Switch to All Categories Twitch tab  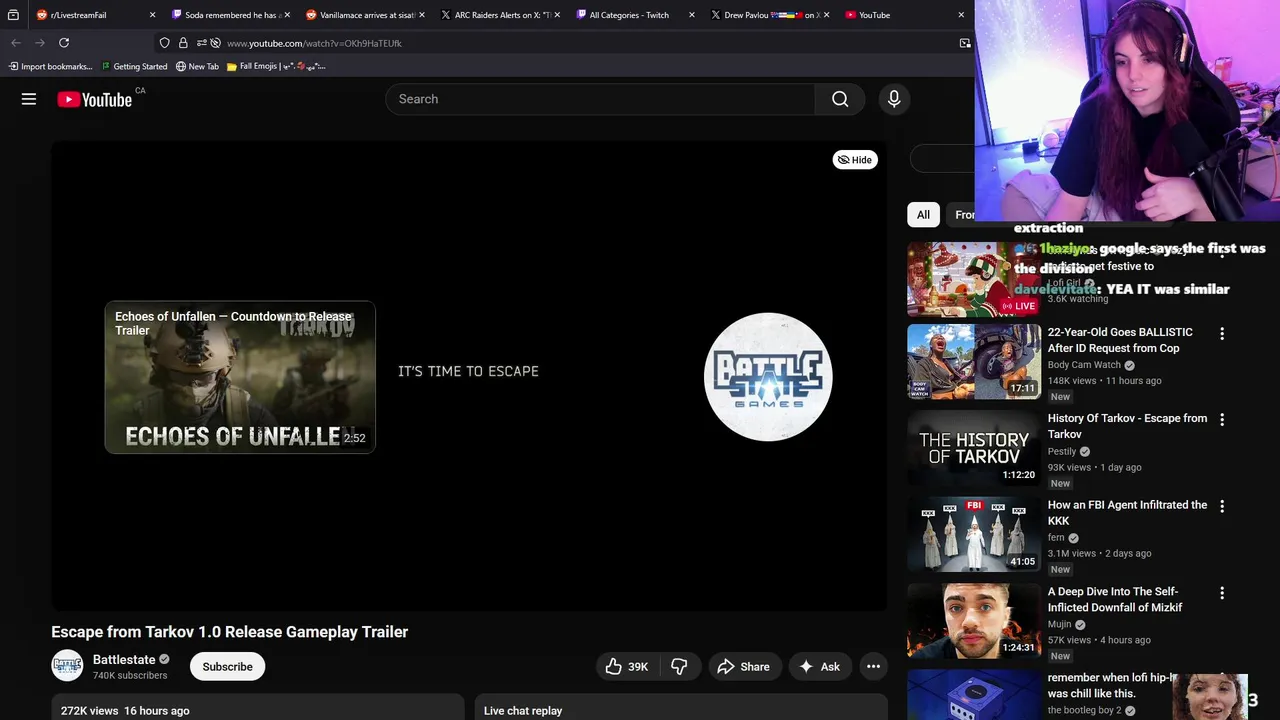[636, 15]
